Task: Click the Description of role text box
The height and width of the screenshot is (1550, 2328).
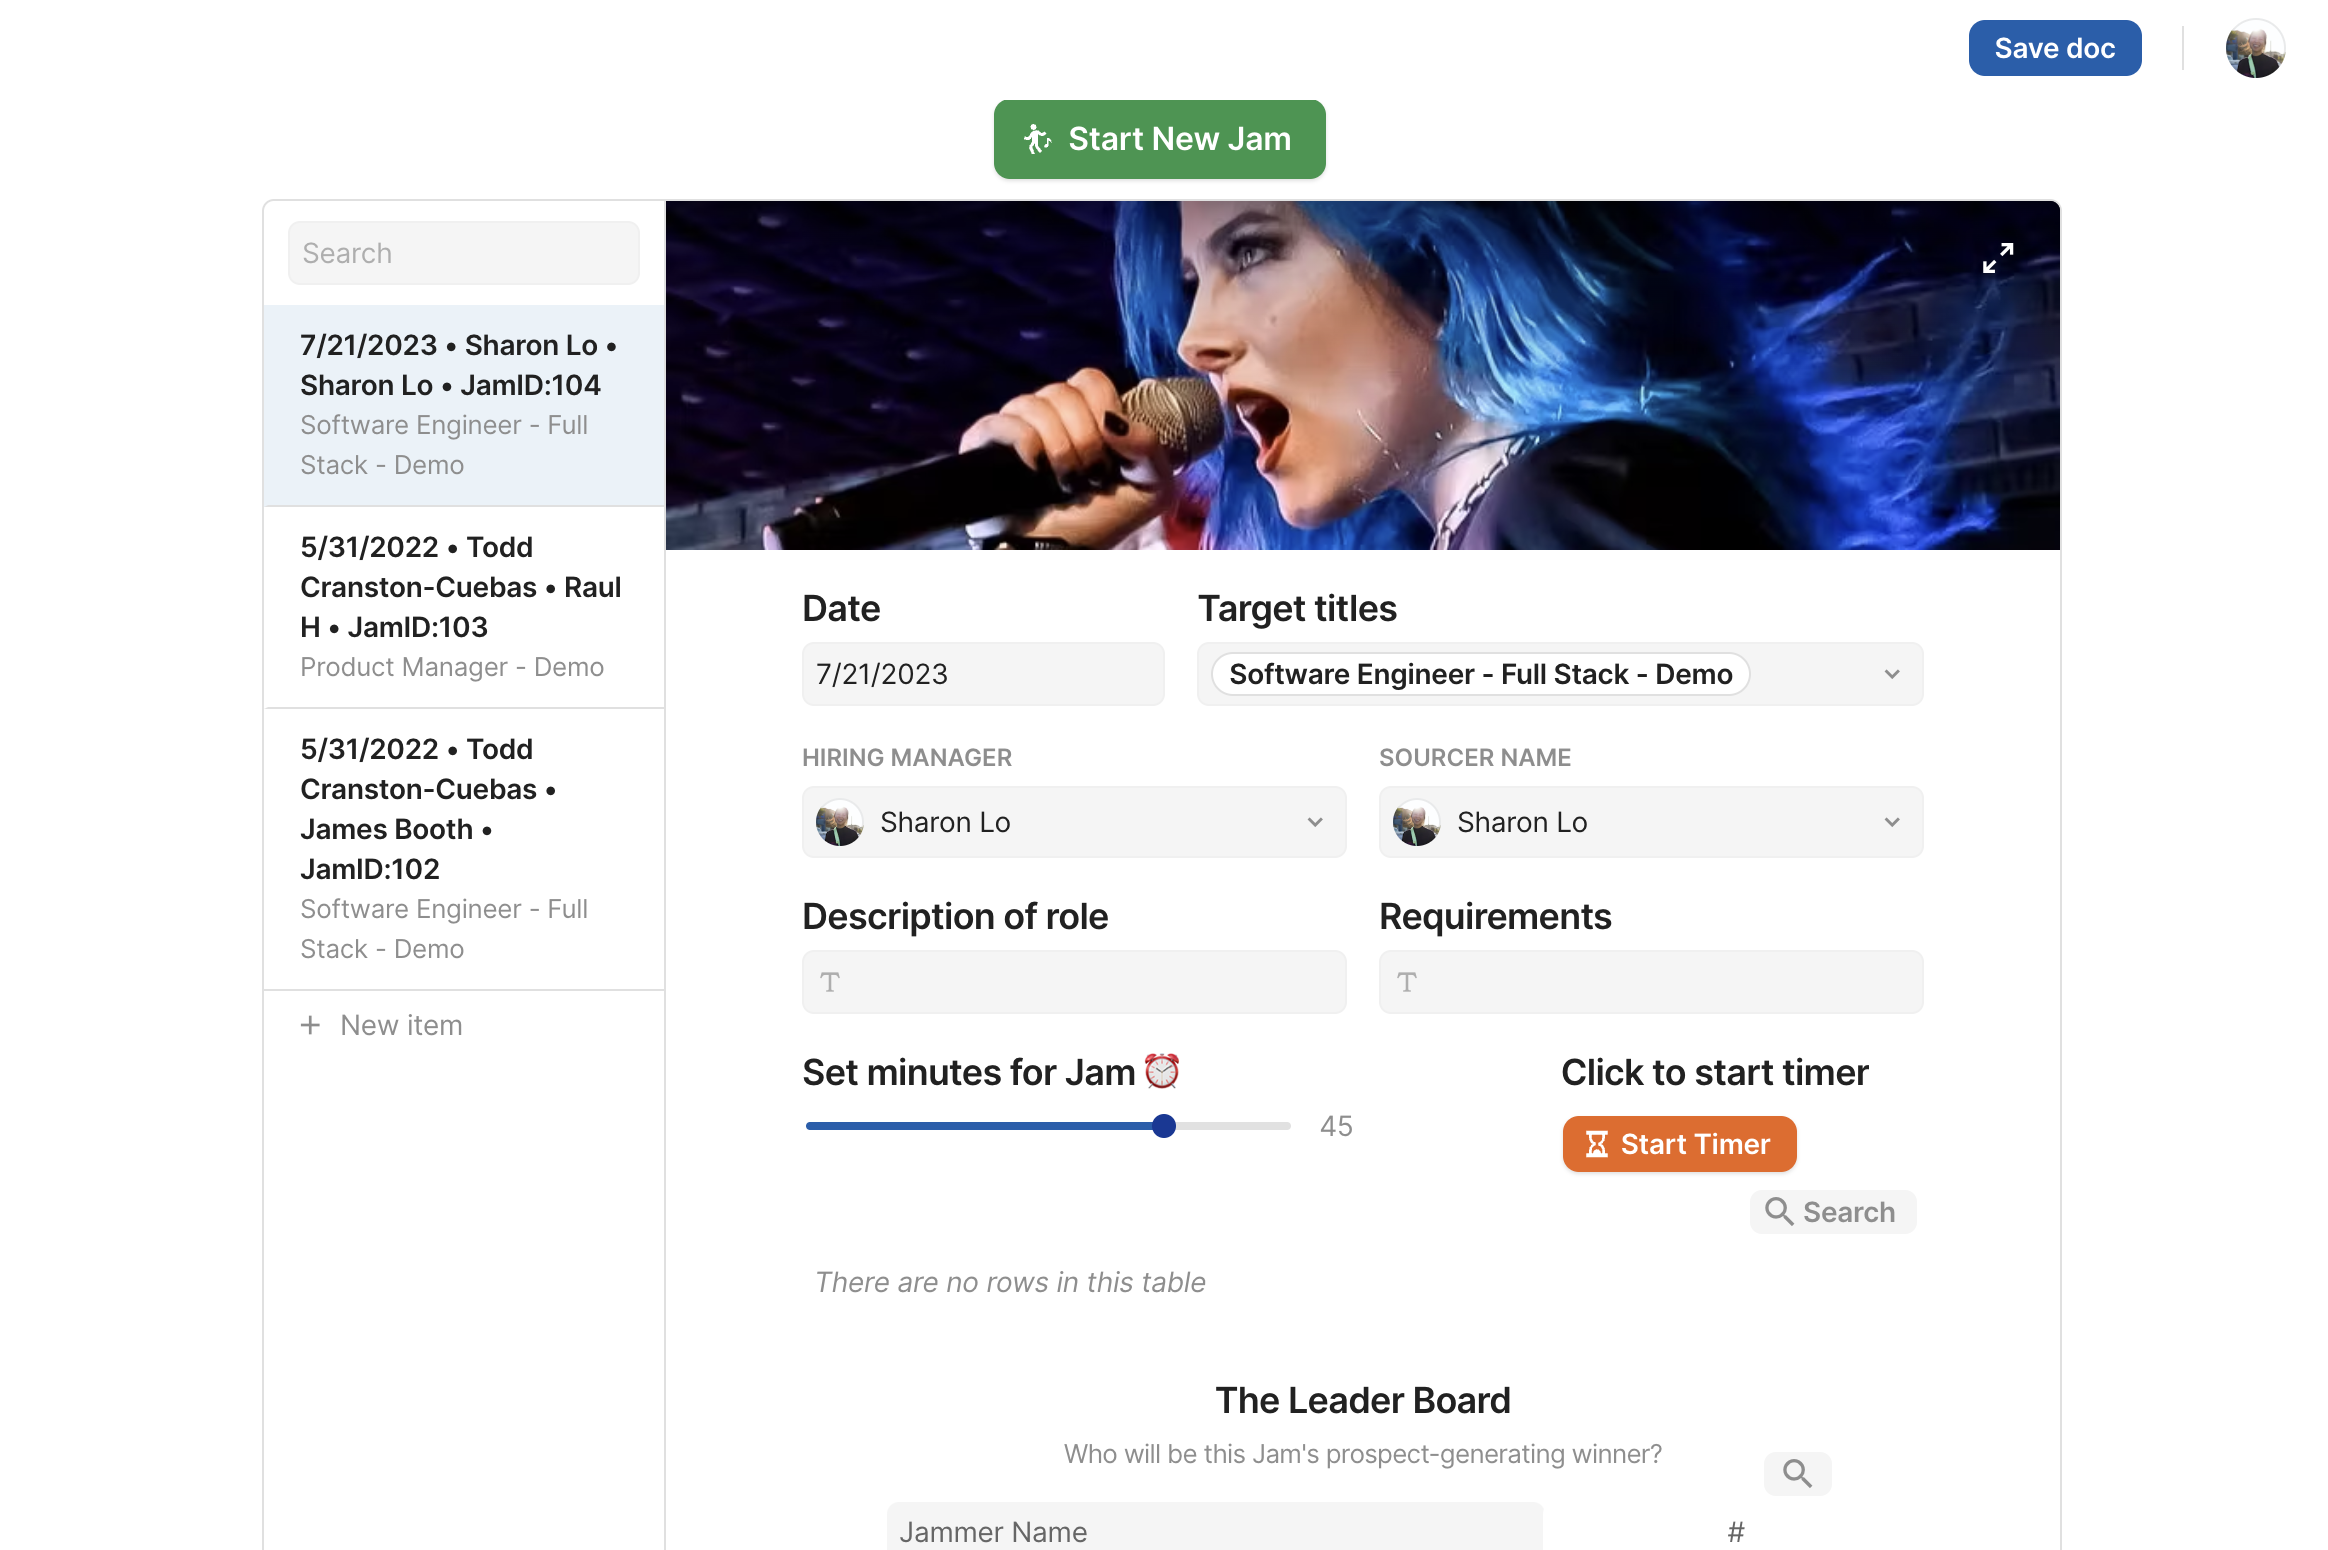Action: [x=1073, y=982]
